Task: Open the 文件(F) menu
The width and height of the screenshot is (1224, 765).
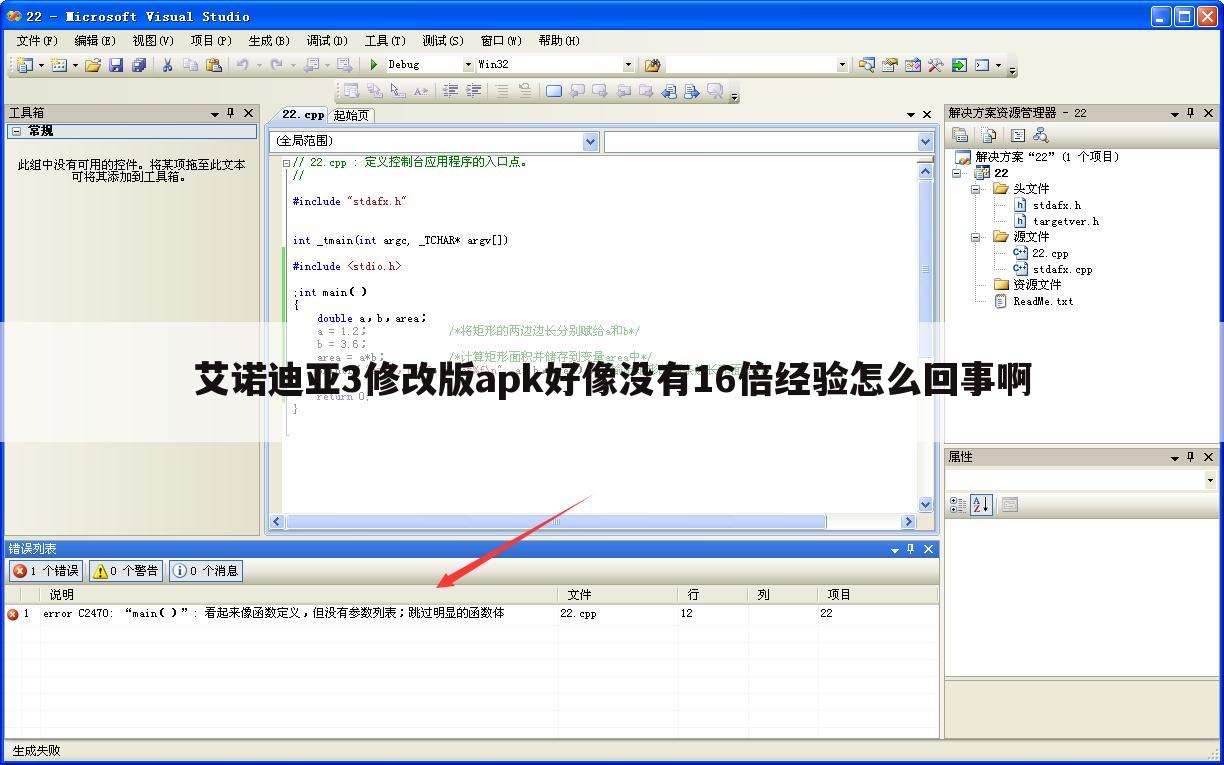Action: click(37, 41)
